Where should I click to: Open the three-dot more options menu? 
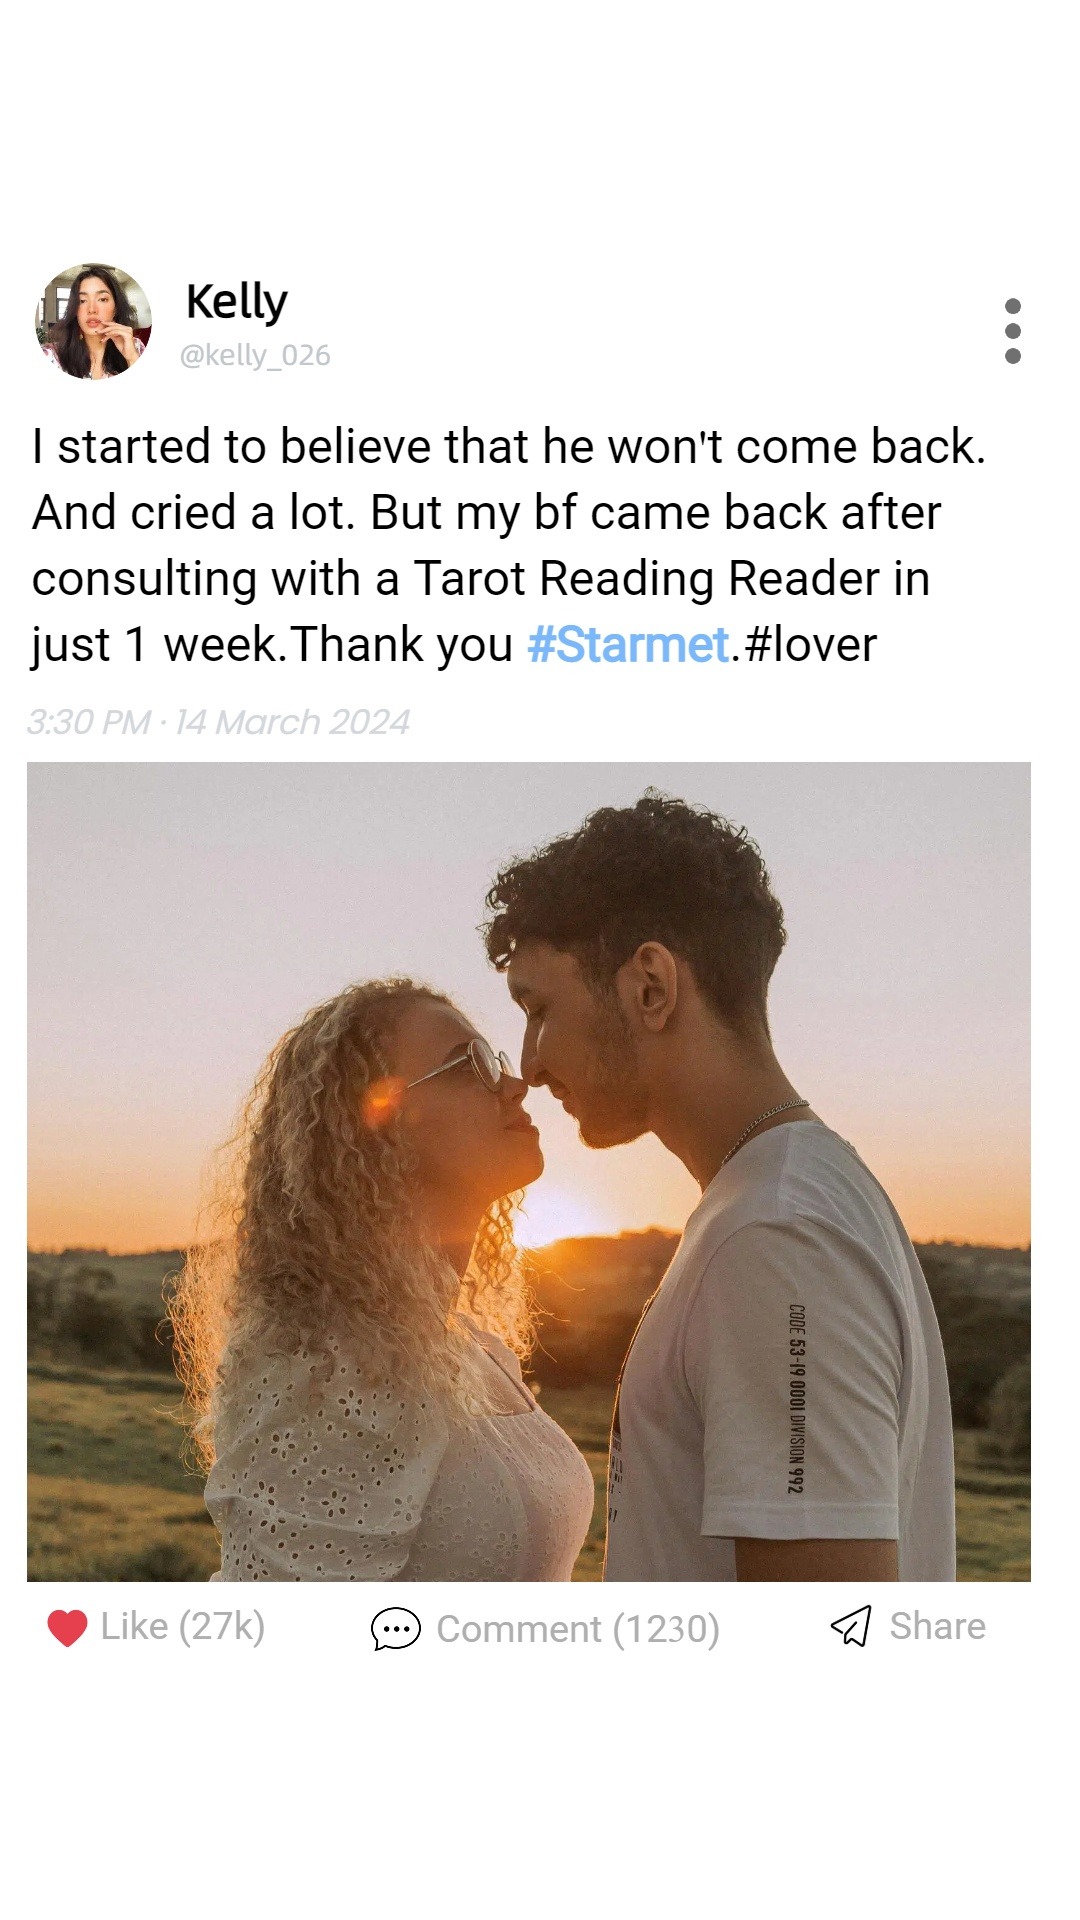pos(1012,331)
